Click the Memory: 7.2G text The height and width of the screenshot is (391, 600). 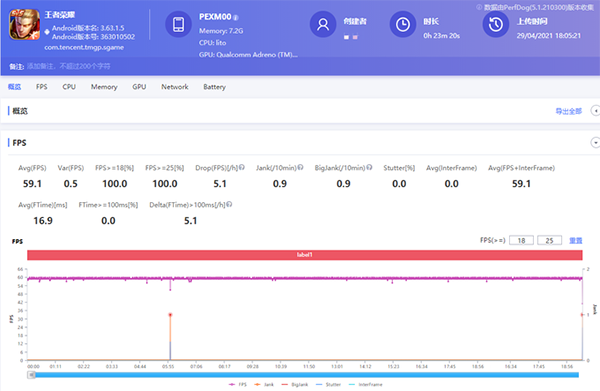[221, 31]
